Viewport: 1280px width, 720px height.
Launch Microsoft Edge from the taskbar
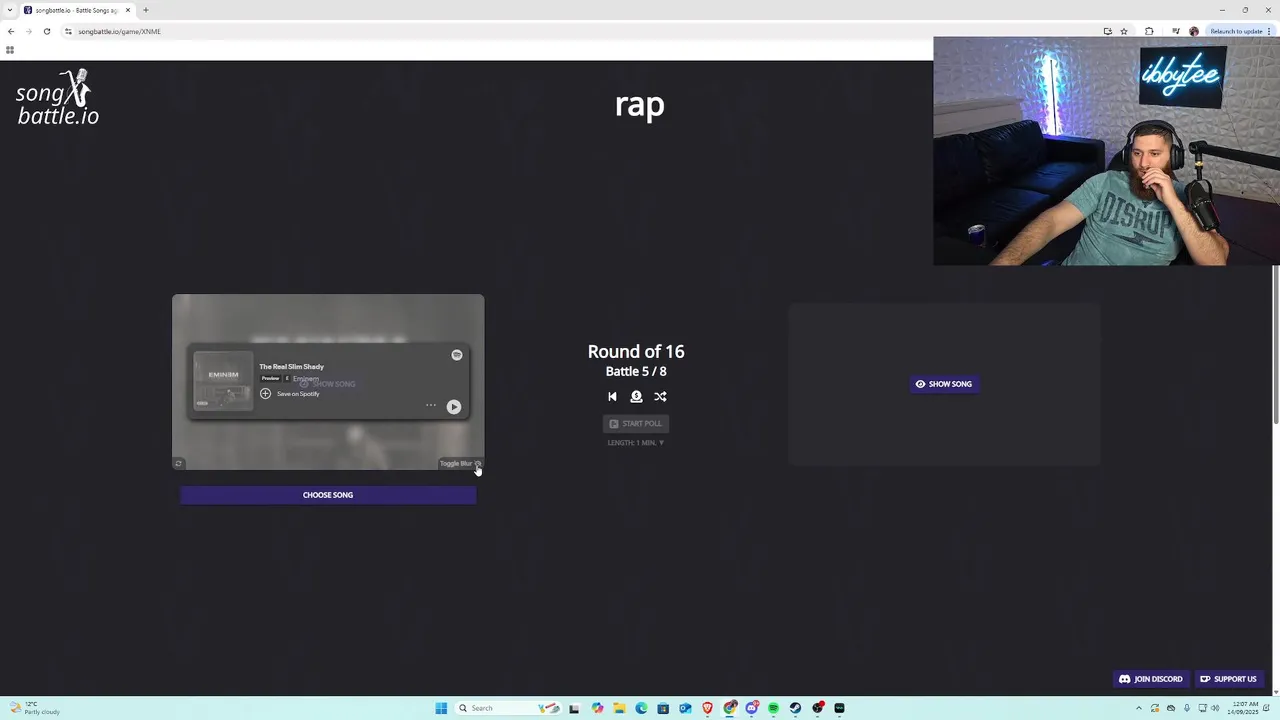coord(641,708)
